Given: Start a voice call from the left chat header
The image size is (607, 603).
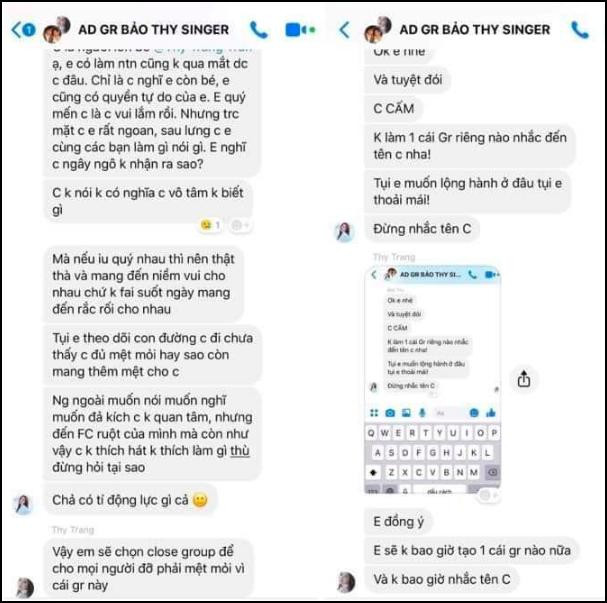Looking at the screenshot, I should (x=259, y=30).
